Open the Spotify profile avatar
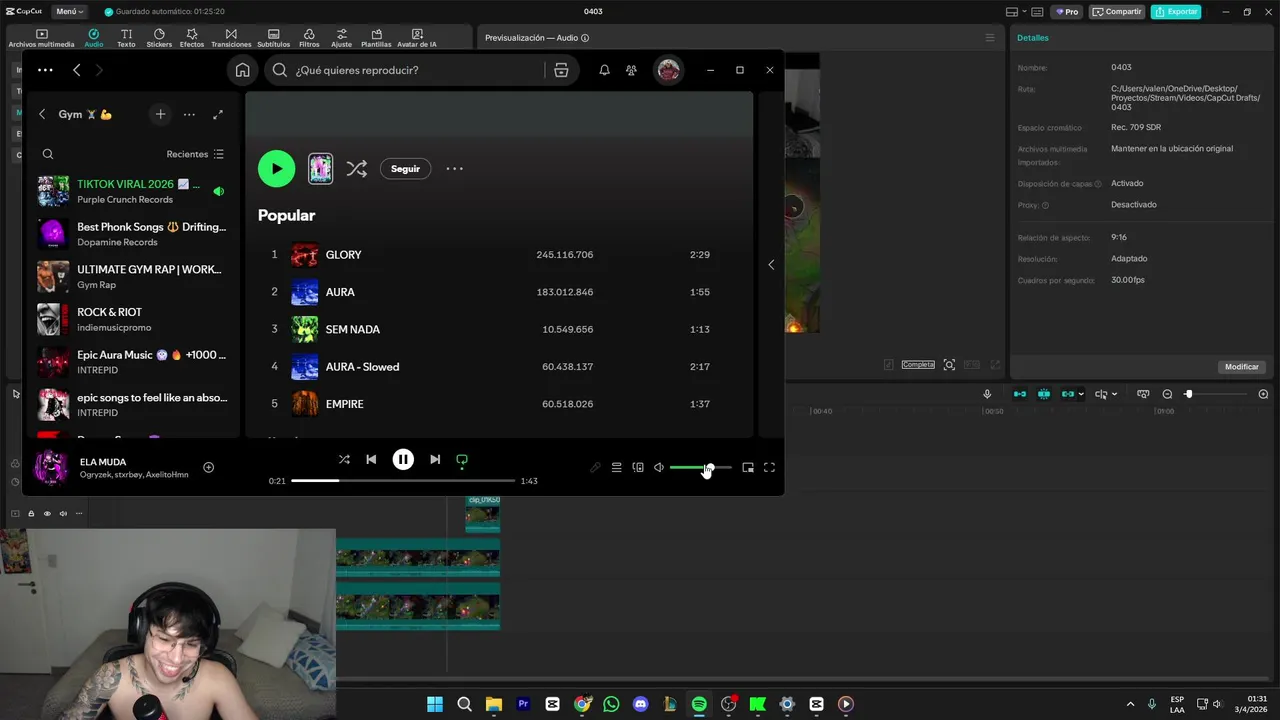This screenshot has height=720, width=1280. 668,70
